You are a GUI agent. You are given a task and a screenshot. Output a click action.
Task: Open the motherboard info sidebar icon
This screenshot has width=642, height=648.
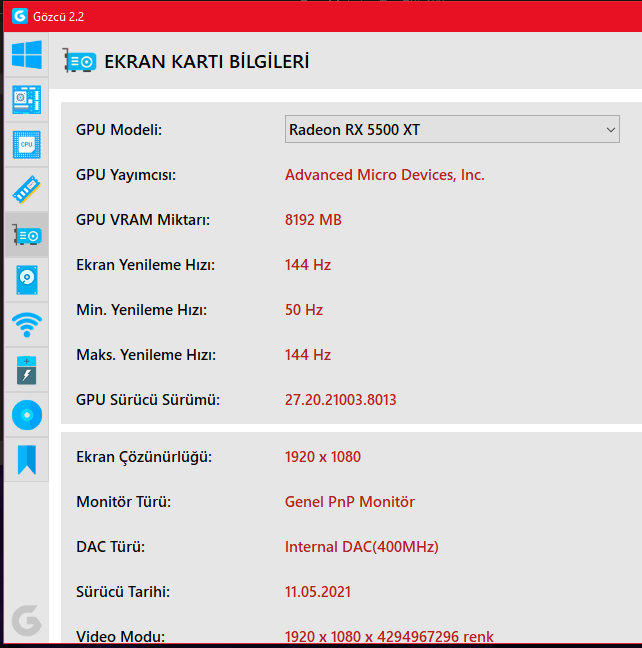click(x=27, y=100)
